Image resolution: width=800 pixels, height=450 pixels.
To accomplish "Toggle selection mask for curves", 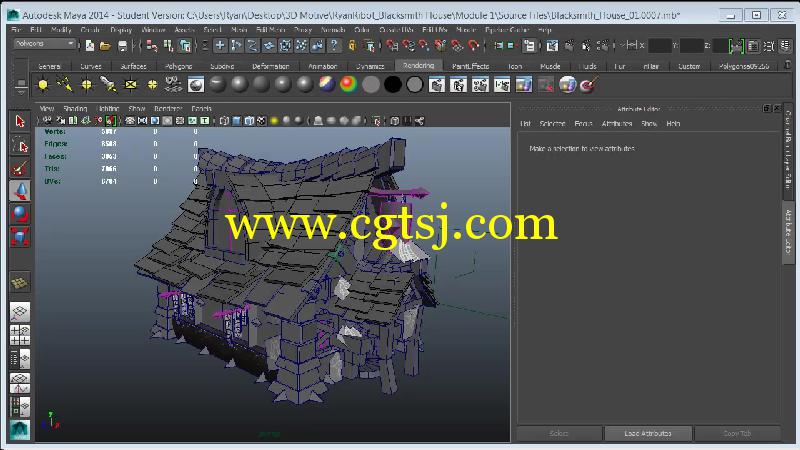I will coord(253,46).
